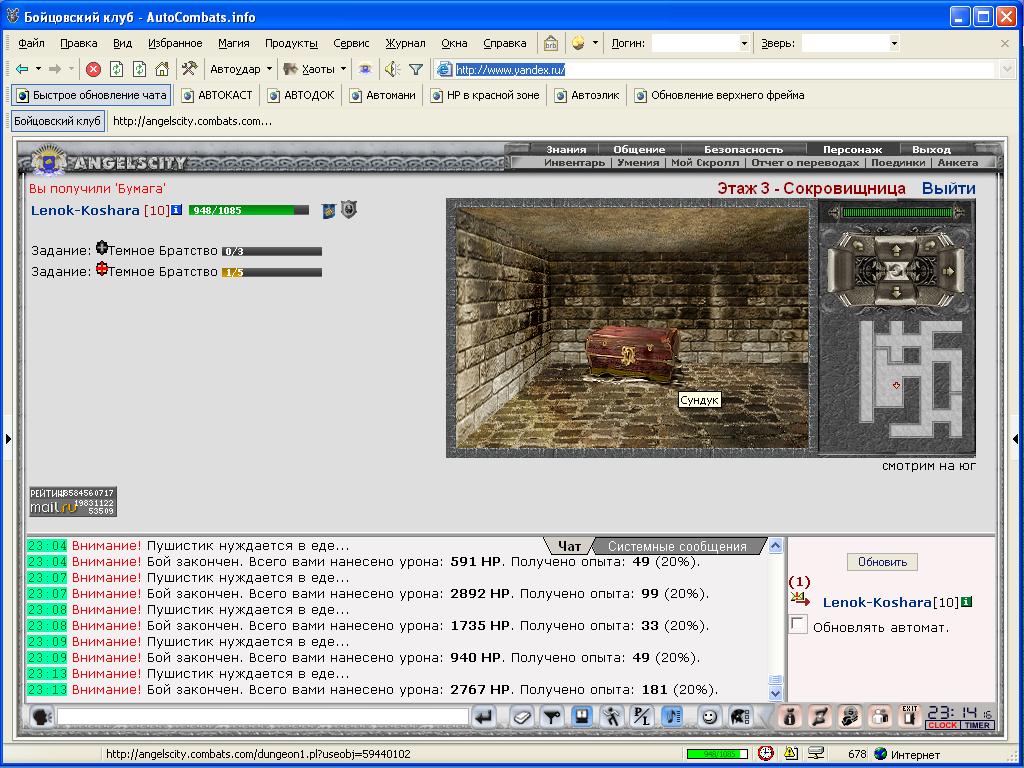Click the eraser clear chat icon
Image resolution: width=1024 pixels, height=768 pixels.
point(522,717)
